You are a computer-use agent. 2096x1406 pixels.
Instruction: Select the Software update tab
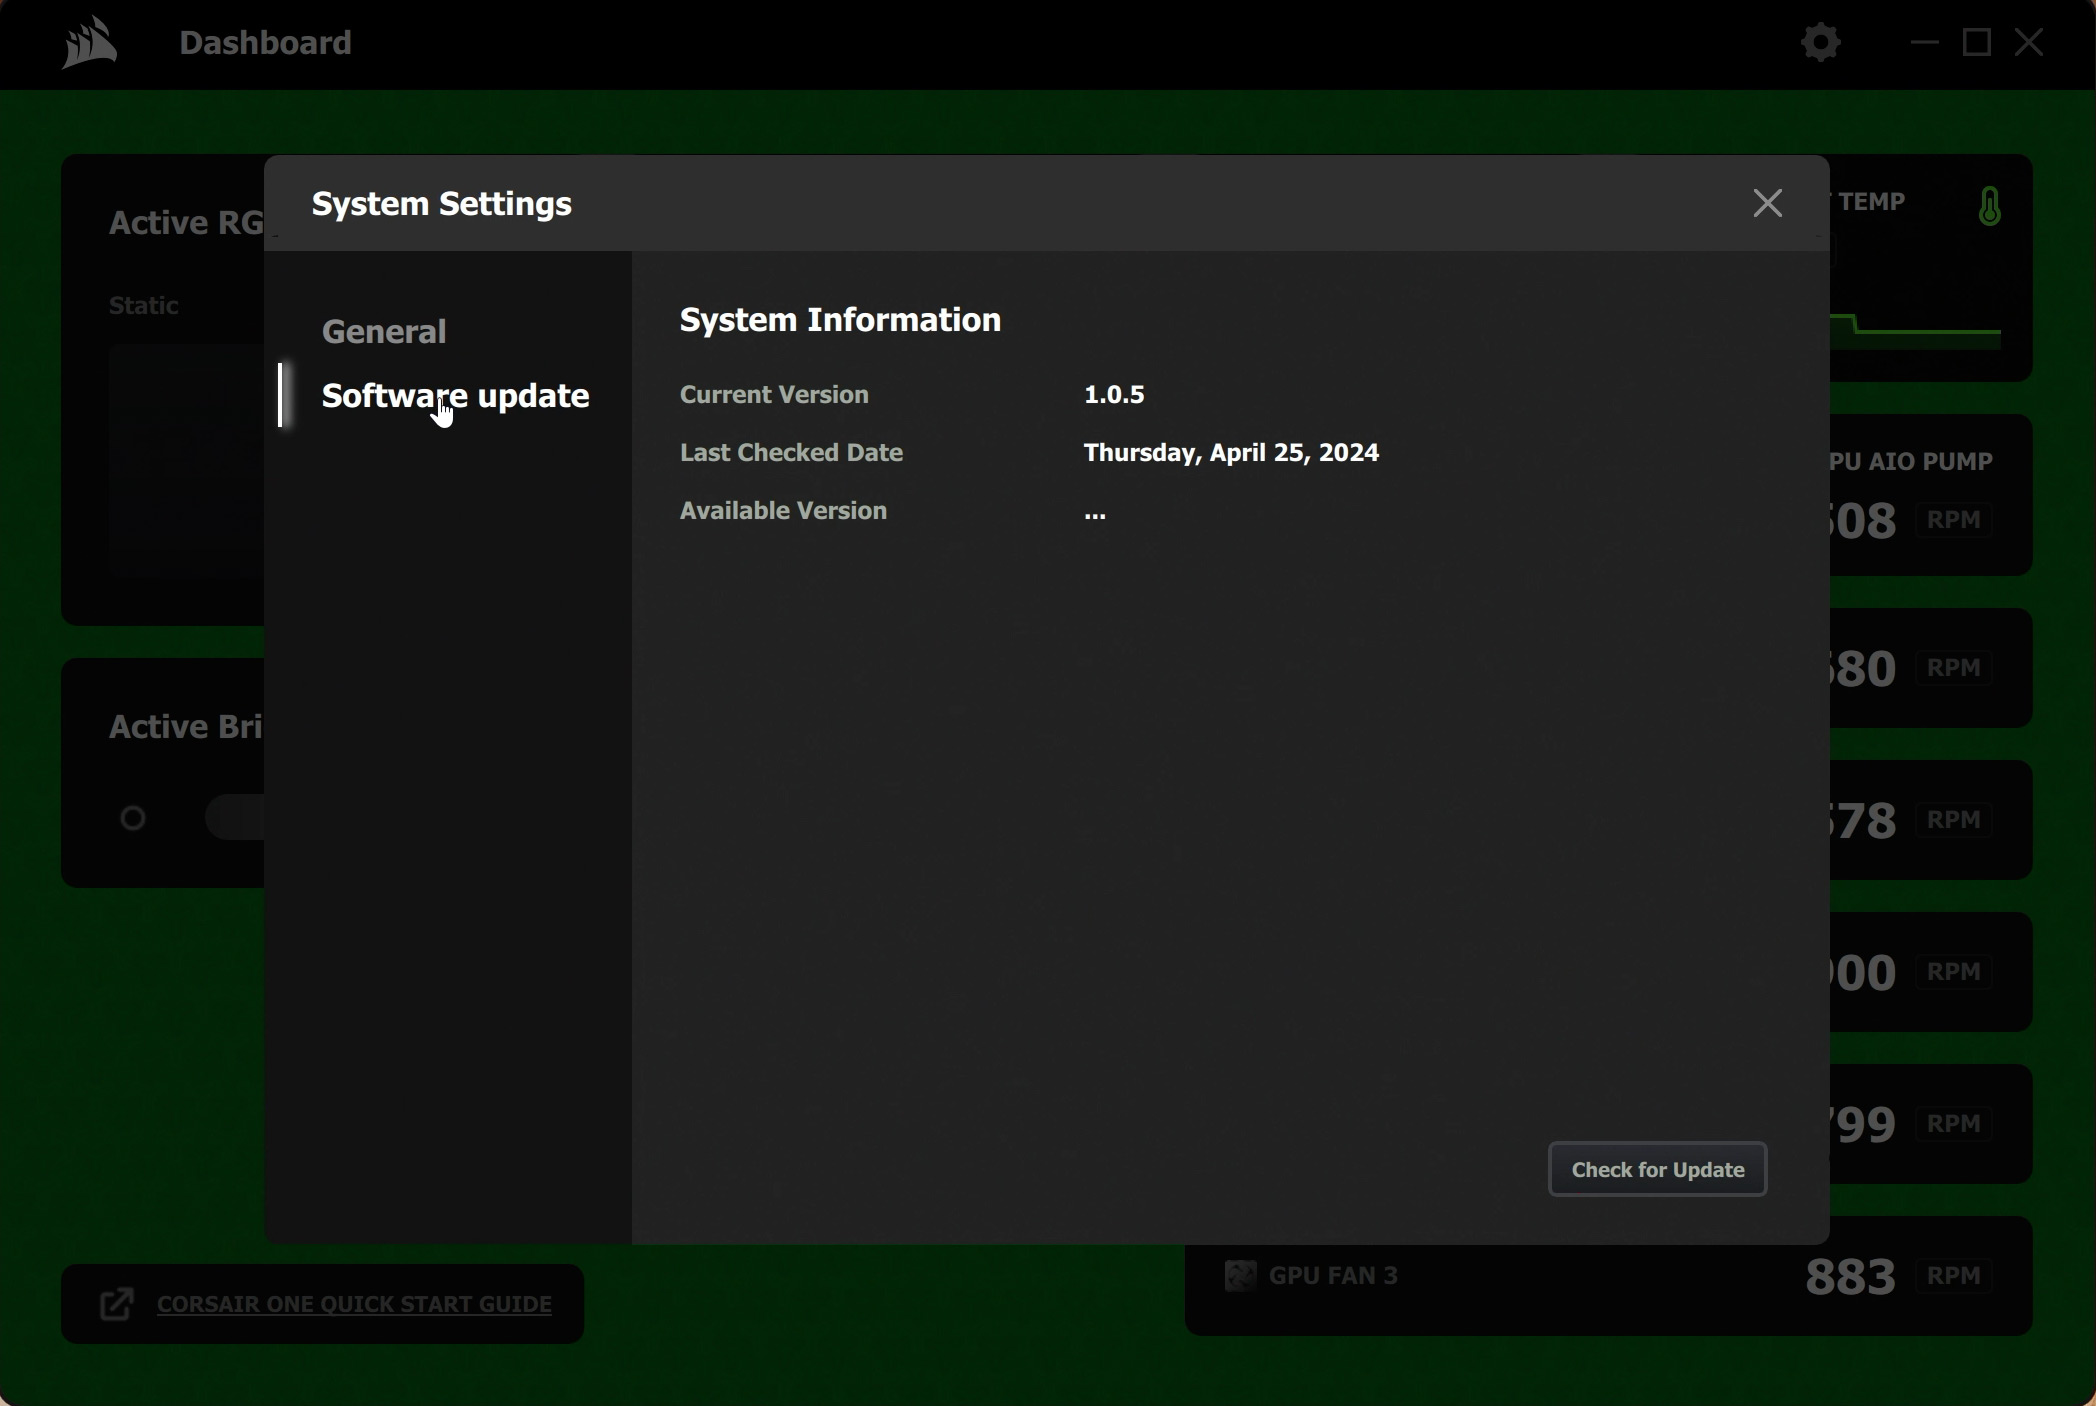[455, 396]
